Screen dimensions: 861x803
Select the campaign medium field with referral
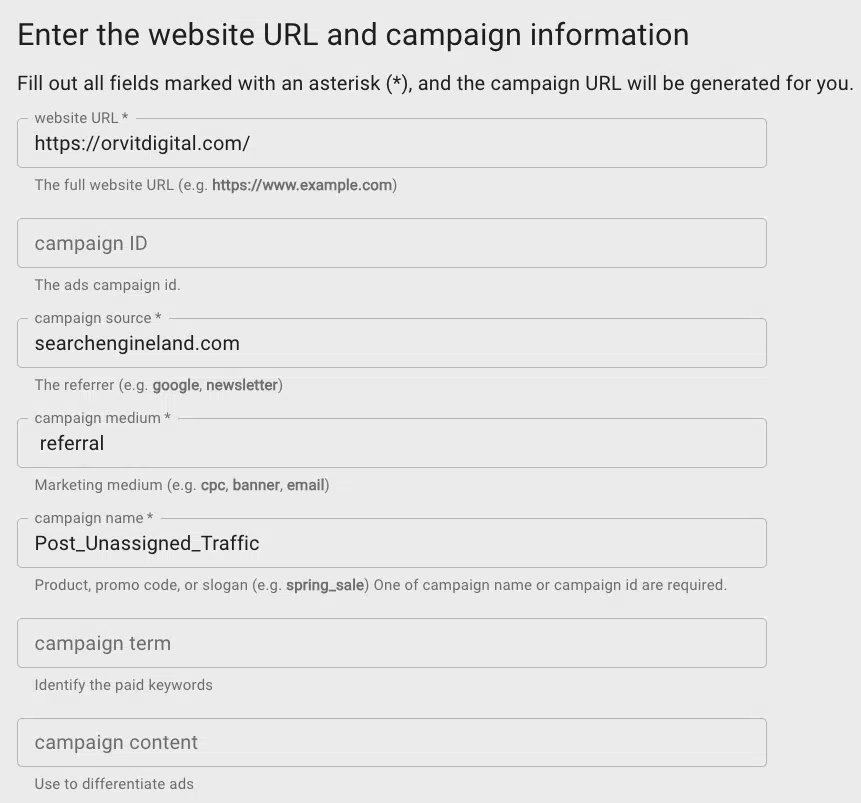(x=391, y=444)
